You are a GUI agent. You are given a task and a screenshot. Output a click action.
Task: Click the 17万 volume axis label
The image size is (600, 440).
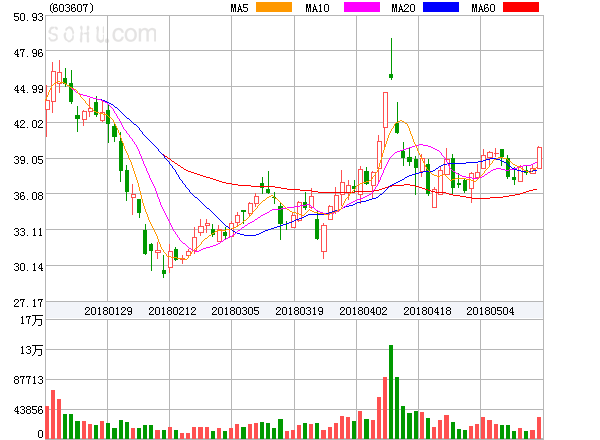32,320
